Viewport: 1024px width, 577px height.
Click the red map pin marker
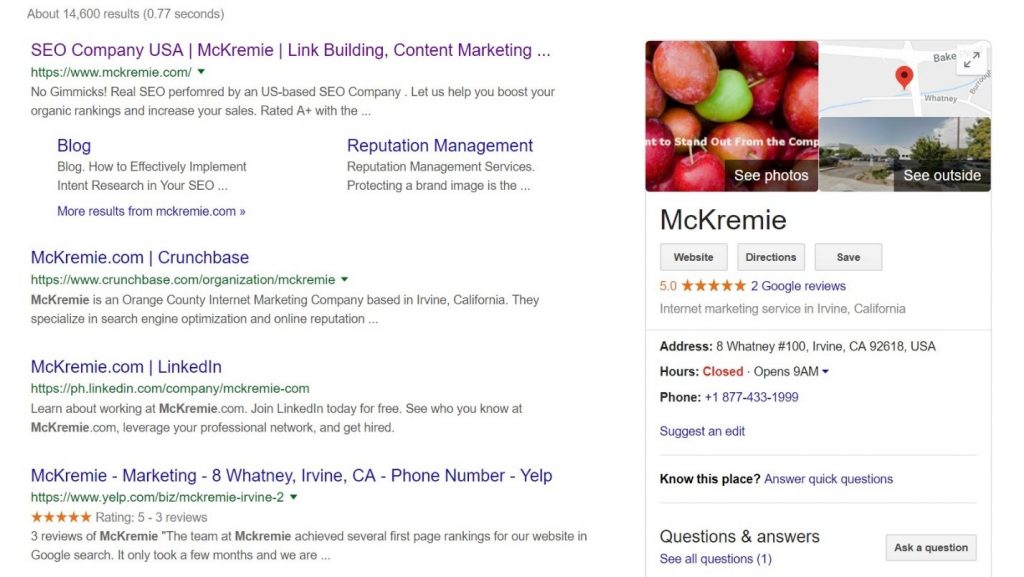(904, 77)
